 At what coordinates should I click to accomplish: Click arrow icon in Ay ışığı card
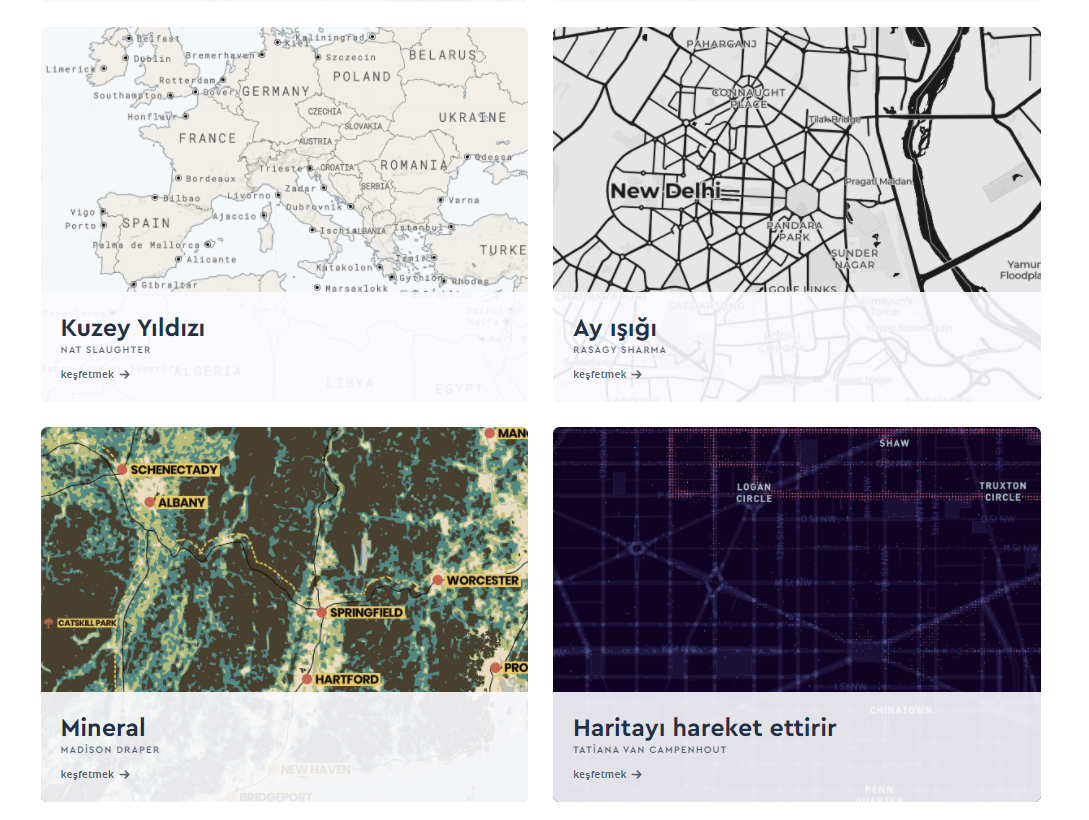pos(637,375)
